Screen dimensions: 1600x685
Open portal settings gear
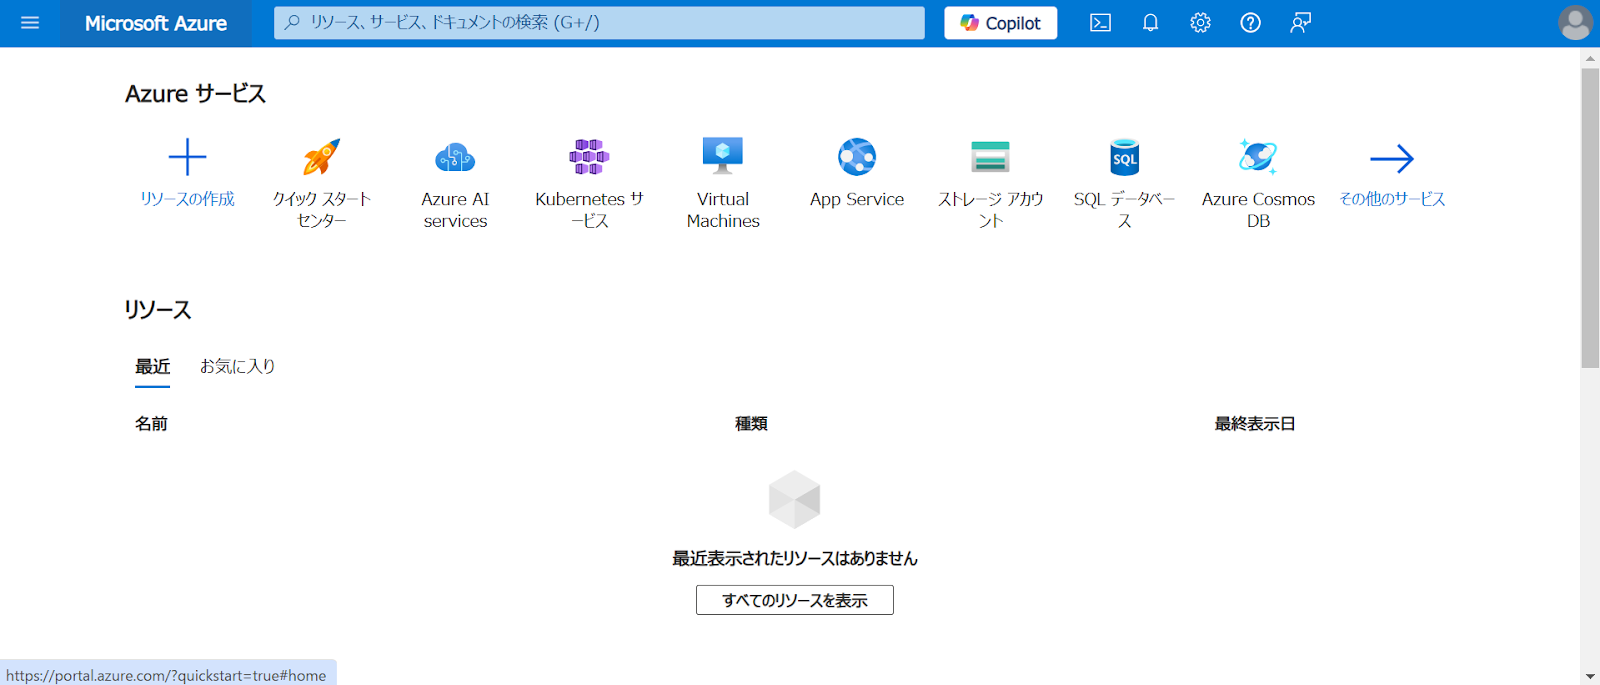pos(1200,23)
